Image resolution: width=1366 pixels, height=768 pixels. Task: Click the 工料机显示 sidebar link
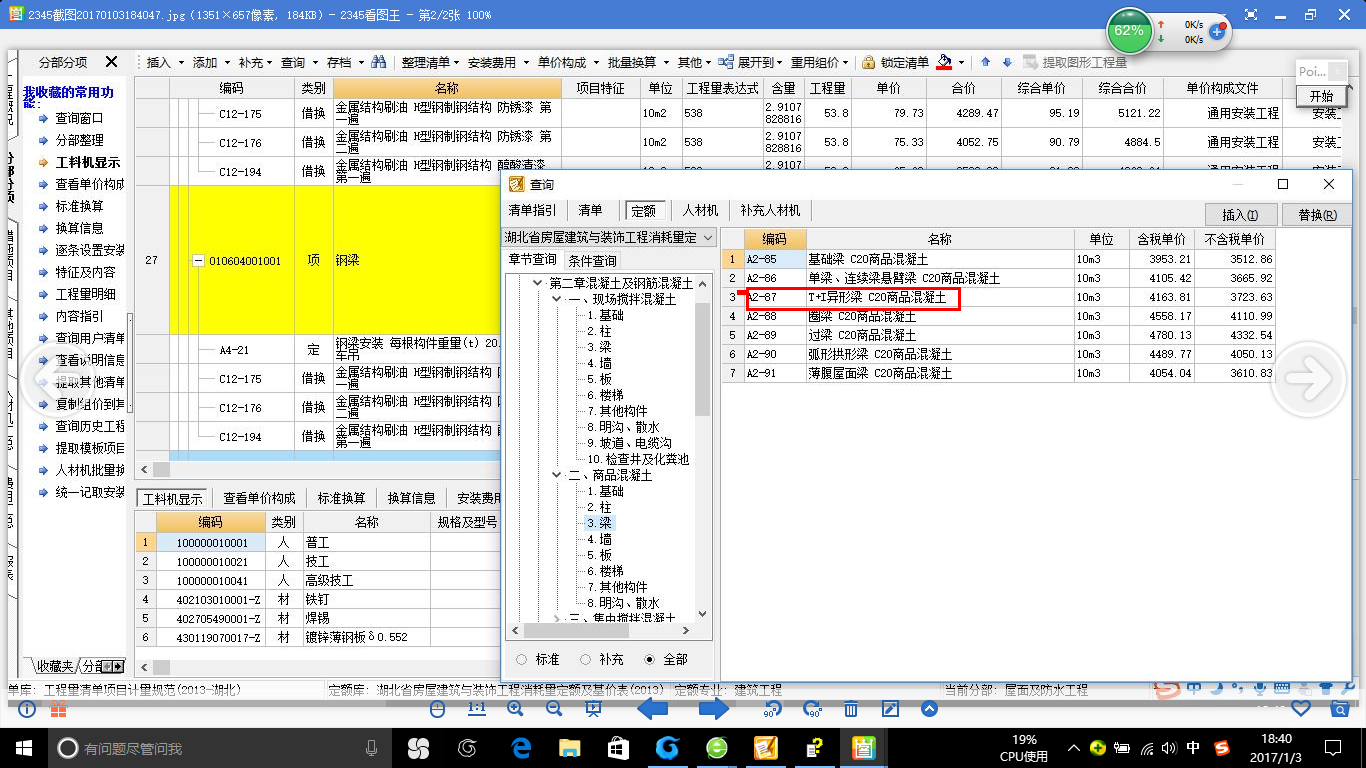point(88,162)
